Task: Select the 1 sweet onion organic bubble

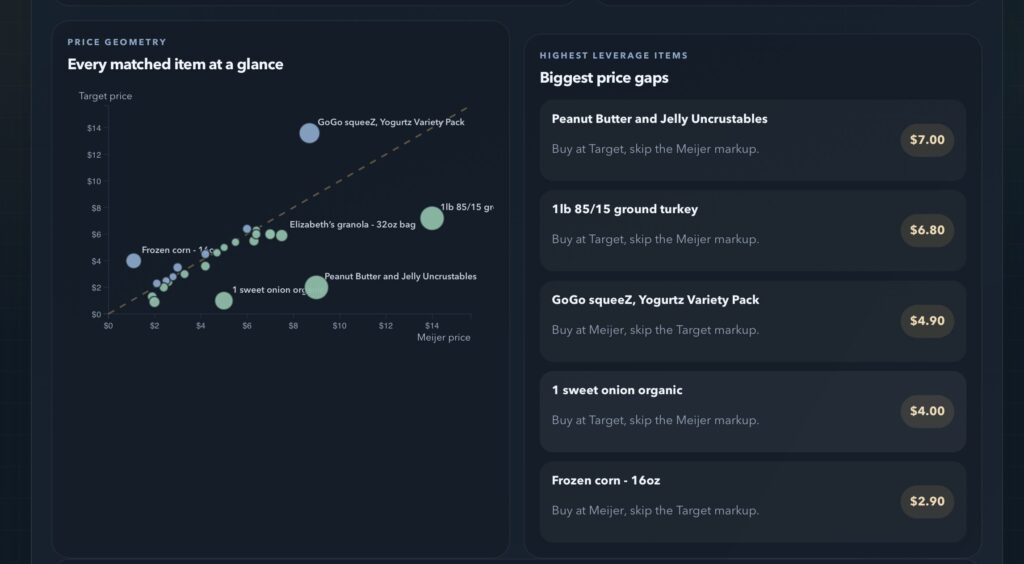Action: coord(224,300)
